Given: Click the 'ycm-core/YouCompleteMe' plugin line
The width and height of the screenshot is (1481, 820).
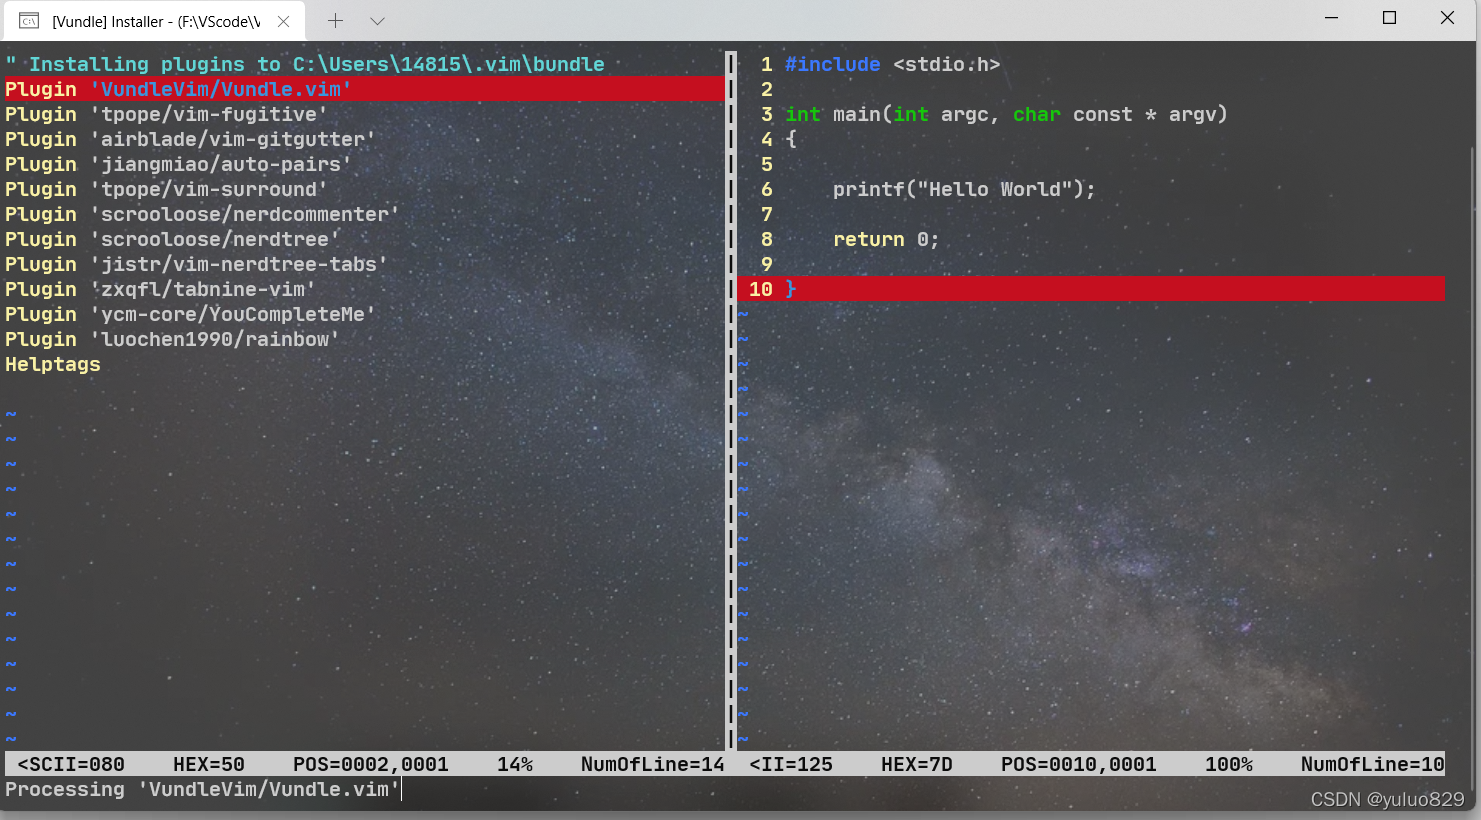Looking at the screenshot, I should click(190, 314).
